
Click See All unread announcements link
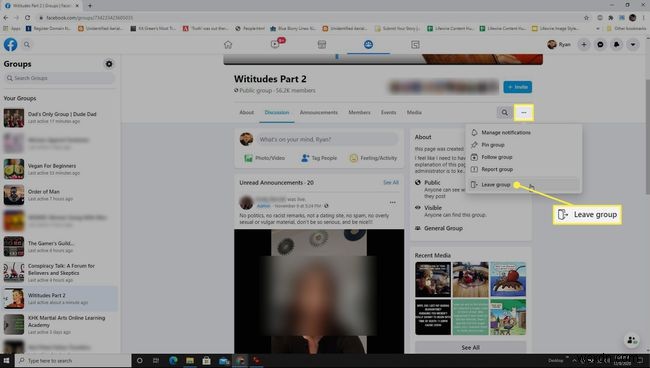(x=390, y=182)
